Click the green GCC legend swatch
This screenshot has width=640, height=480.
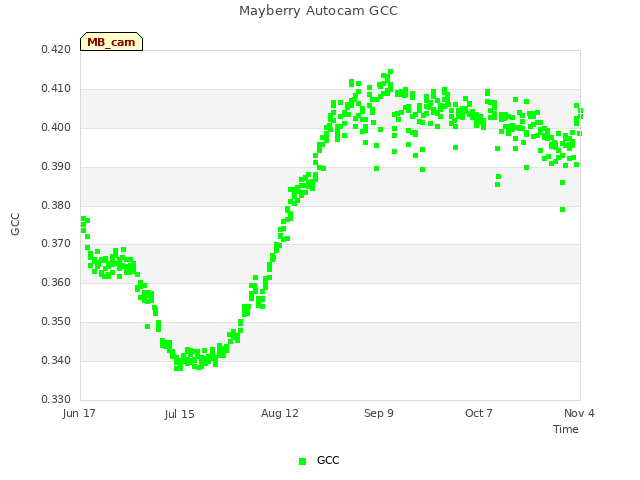tap(302, 461)
